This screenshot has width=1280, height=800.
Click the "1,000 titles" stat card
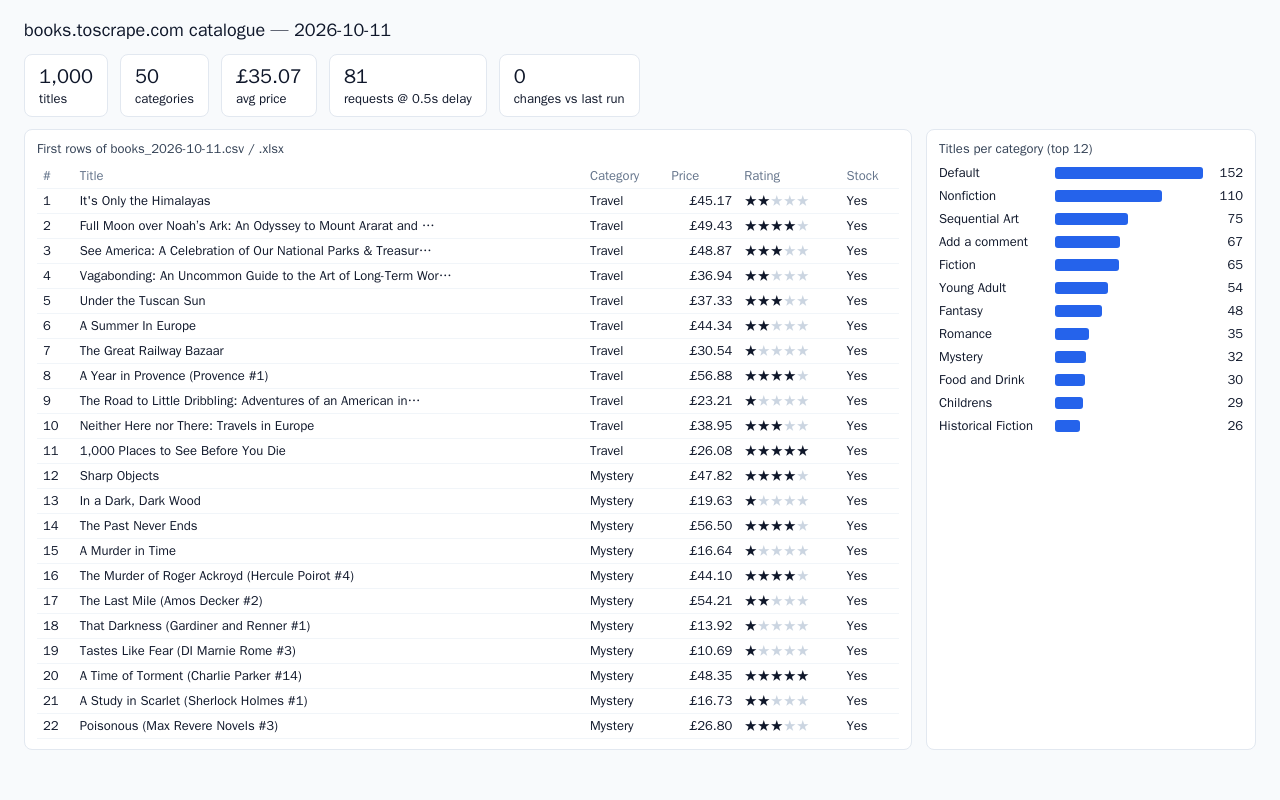(66, 86)
